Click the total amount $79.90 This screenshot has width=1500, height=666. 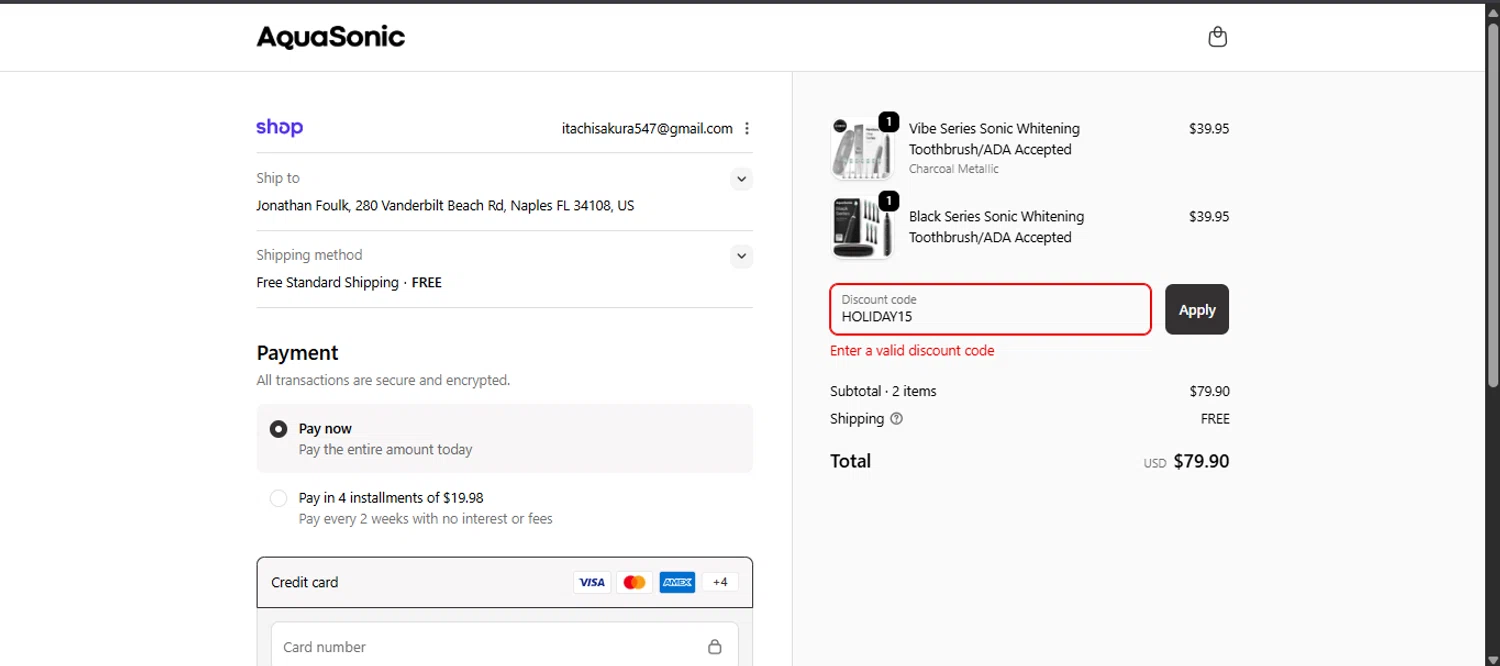1201,461
